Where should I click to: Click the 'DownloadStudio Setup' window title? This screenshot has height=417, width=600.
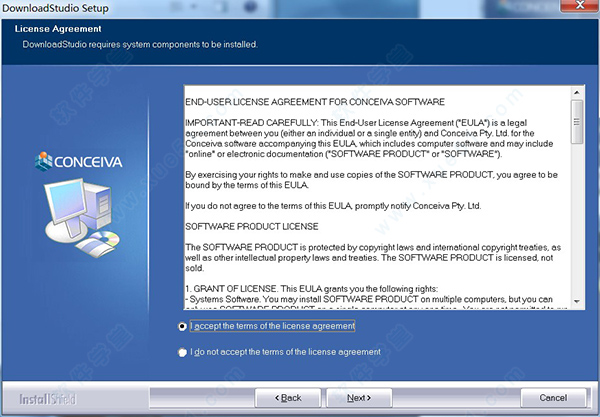(x=55, y=8)
